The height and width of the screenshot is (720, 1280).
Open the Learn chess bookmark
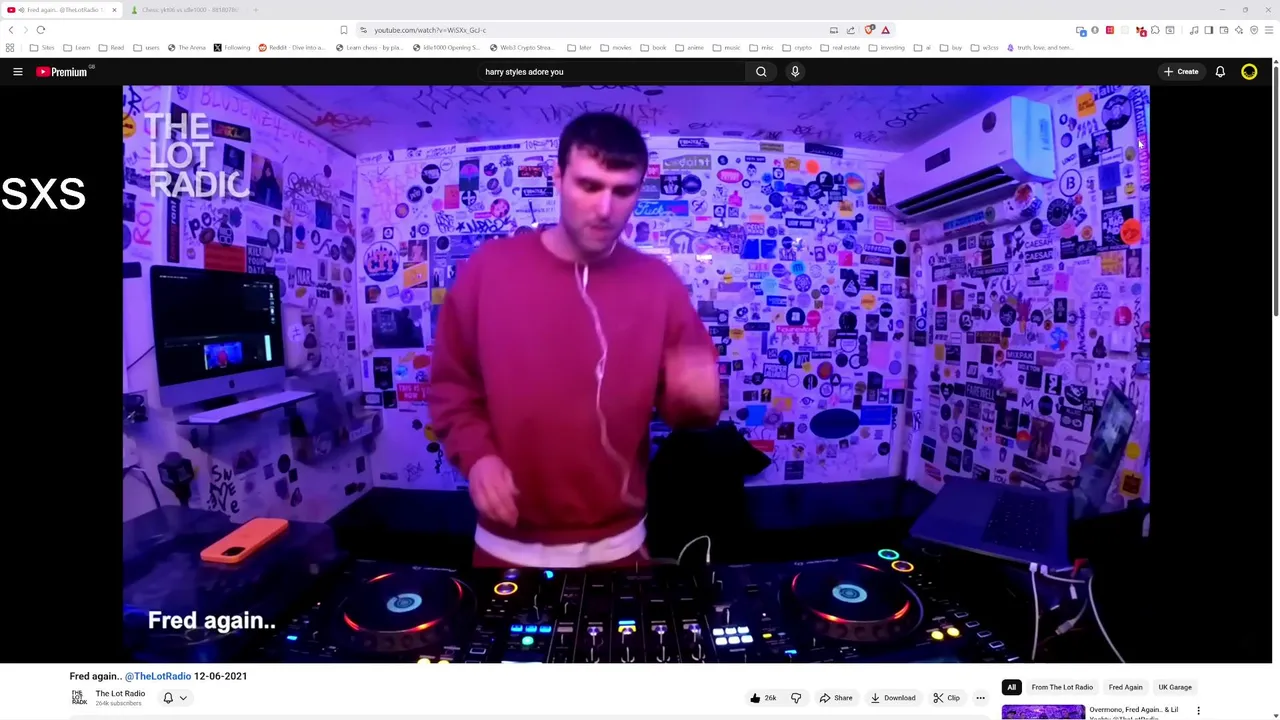click(370, 48)
